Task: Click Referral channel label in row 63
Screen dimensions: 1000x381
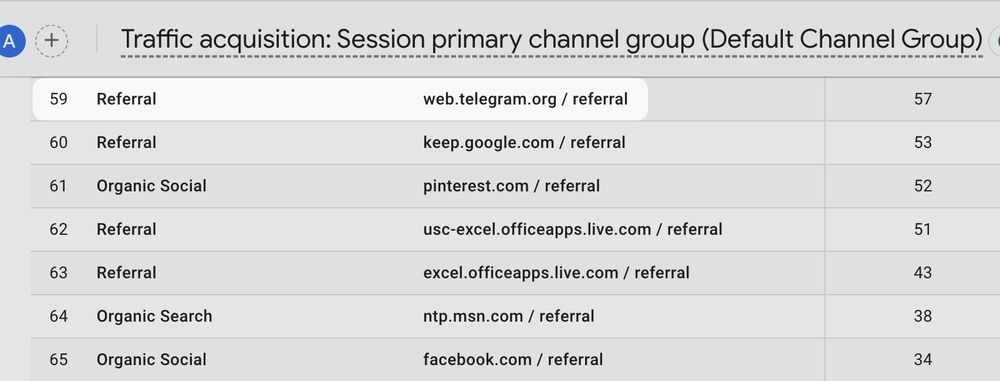Action: (x=126, y=273)
